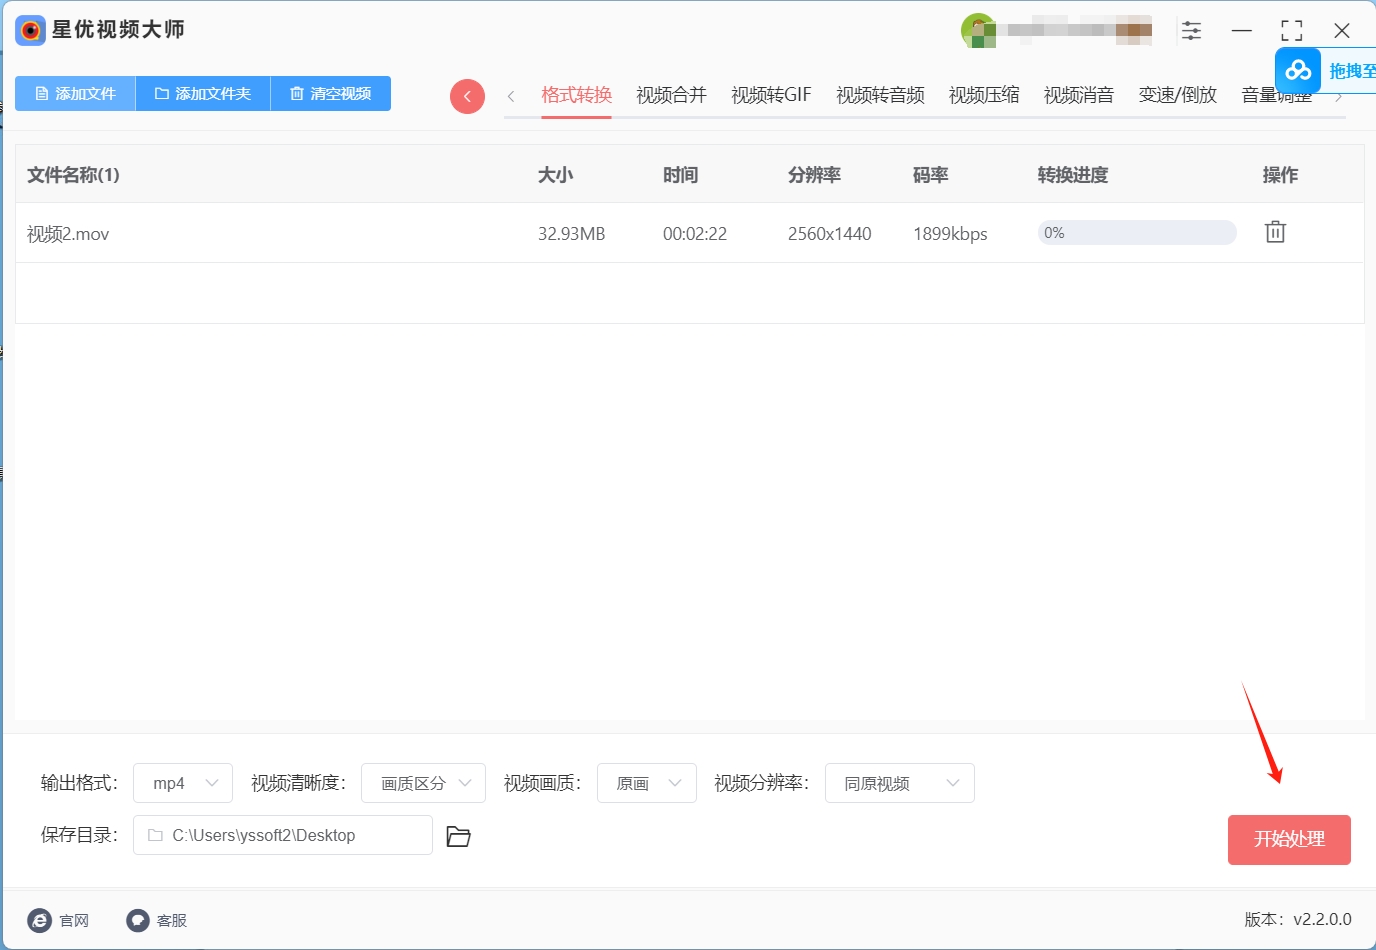
Task: Switch to the 视频转GIF tab
Action: tap(771, 95)
